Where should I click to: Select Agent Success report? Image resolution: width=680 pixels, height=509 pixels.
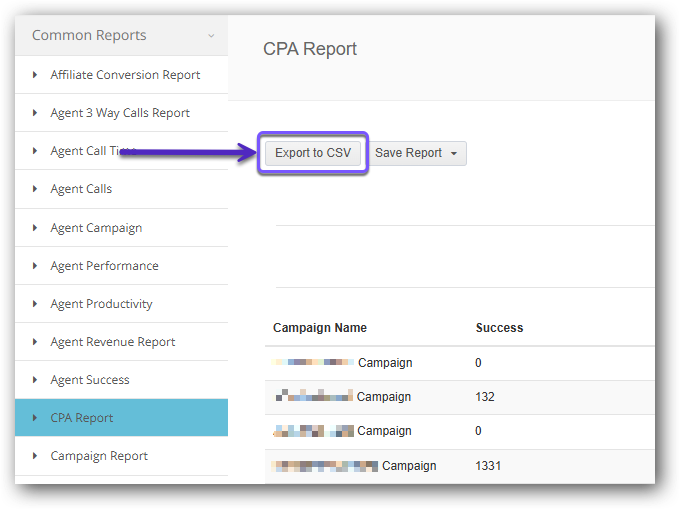click(90, 380)
